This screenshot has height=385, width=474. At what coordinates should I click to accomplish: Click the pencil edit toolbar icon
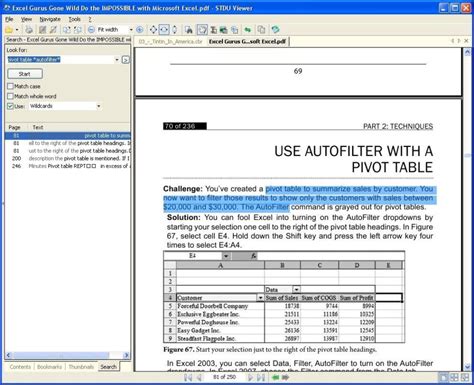(53, 30)
